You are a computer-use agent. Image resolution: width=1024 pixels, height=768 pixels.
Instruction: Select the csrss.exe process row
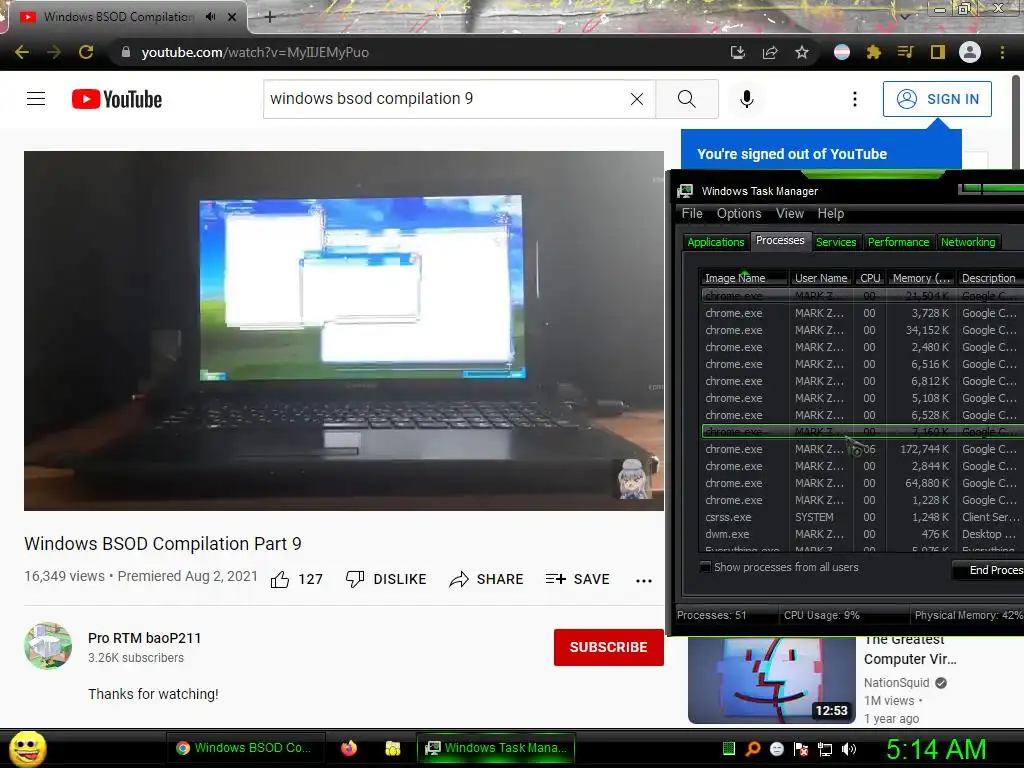click(x=863, y=517)
